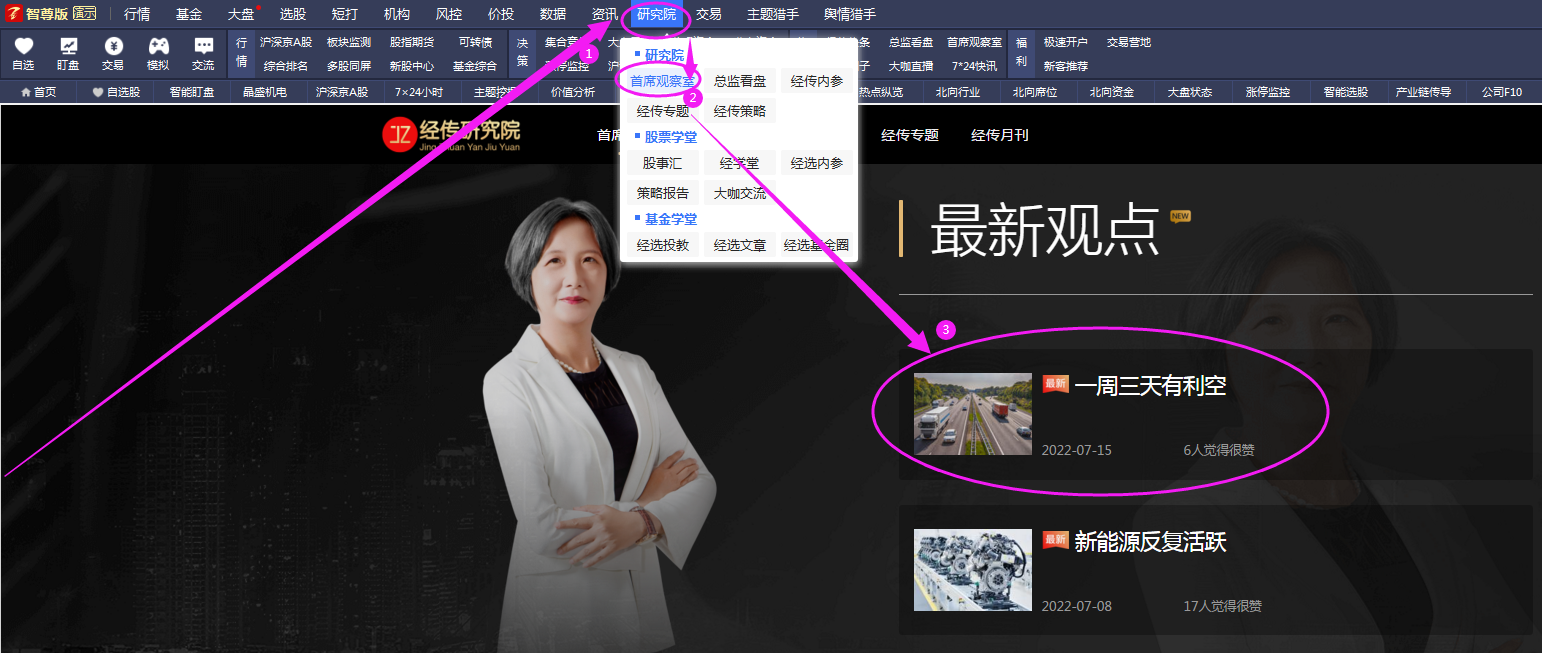Image resolution: width=1542 pixels, height=653 pixels.
Task: Click 新股中心 in the toolbar
Action: pos(412,66)
